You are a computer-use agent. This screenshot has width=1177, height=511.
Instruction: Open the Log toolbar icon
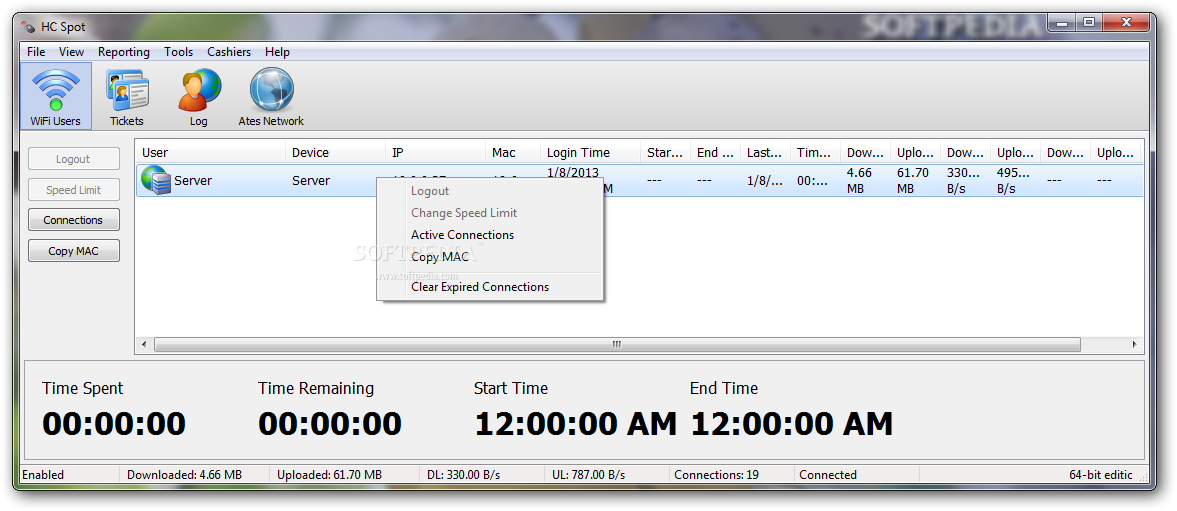click(x=199, y=96)
